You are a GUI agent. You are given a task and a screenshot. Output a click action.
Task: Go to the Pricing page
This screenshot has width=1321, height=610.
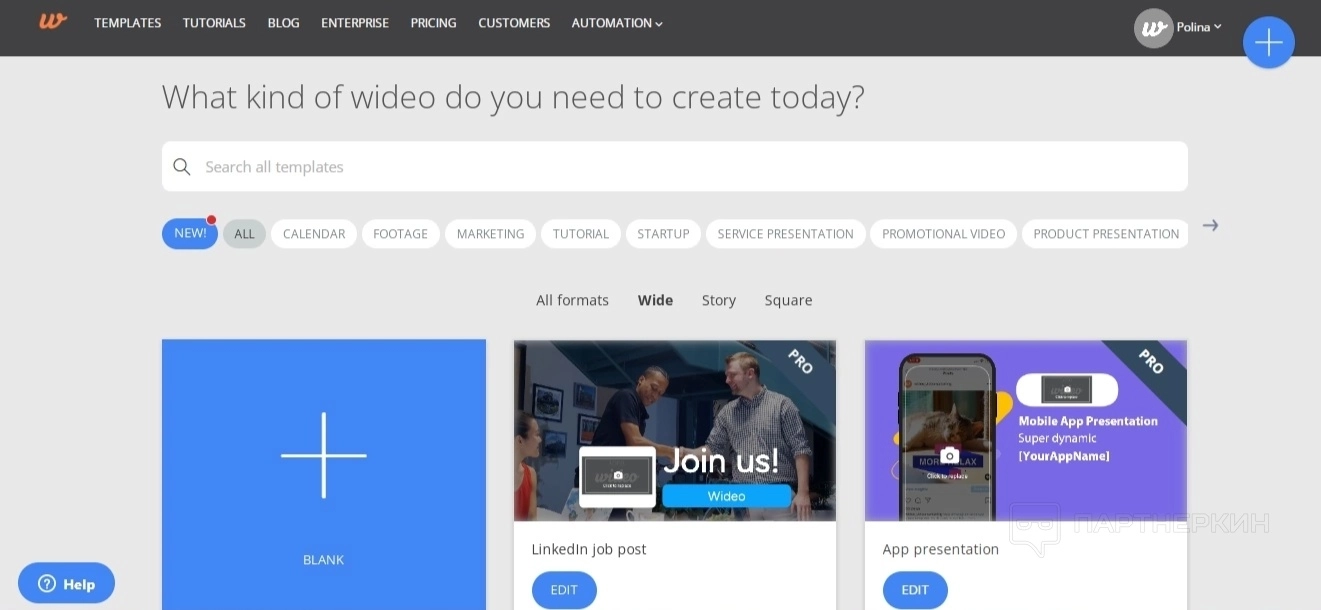pos(433,23)
